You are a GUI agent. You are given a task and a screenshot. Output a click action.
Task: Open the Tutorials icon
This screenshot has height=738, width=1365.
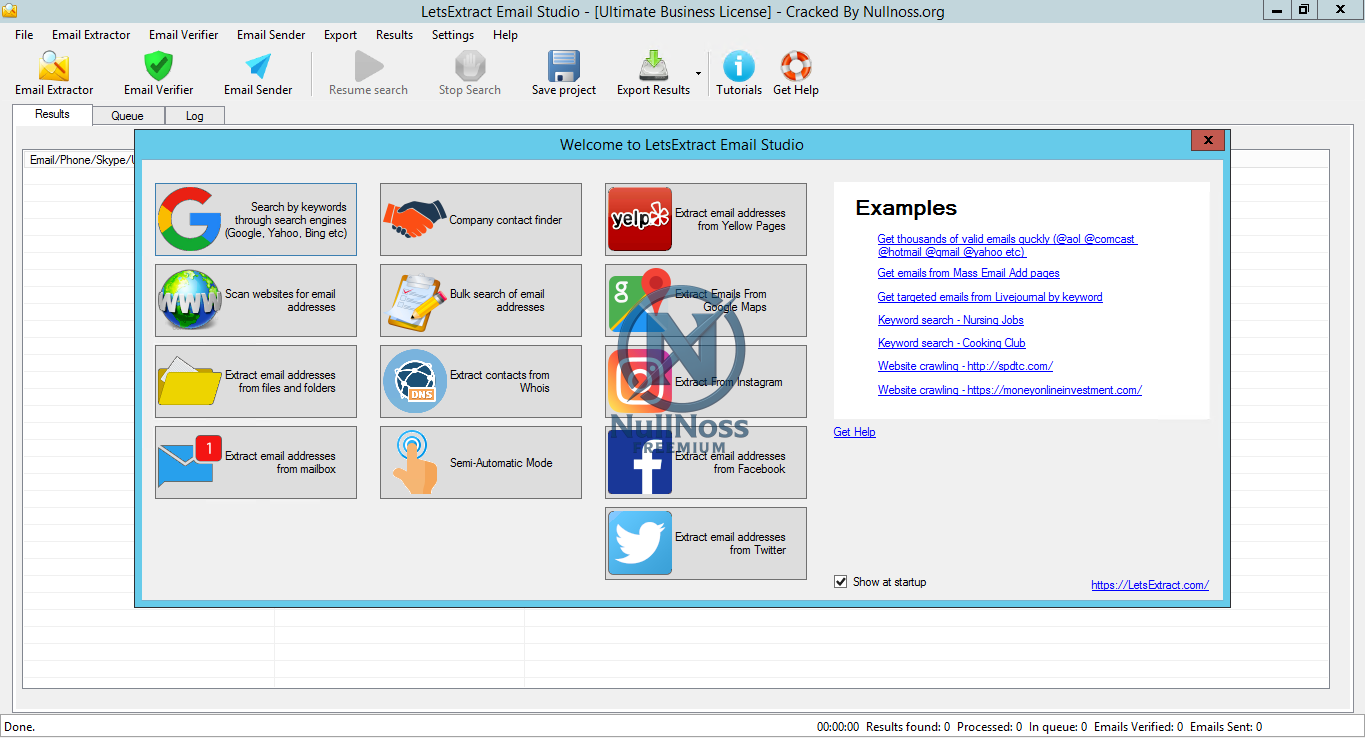click(x=738, y=73)
